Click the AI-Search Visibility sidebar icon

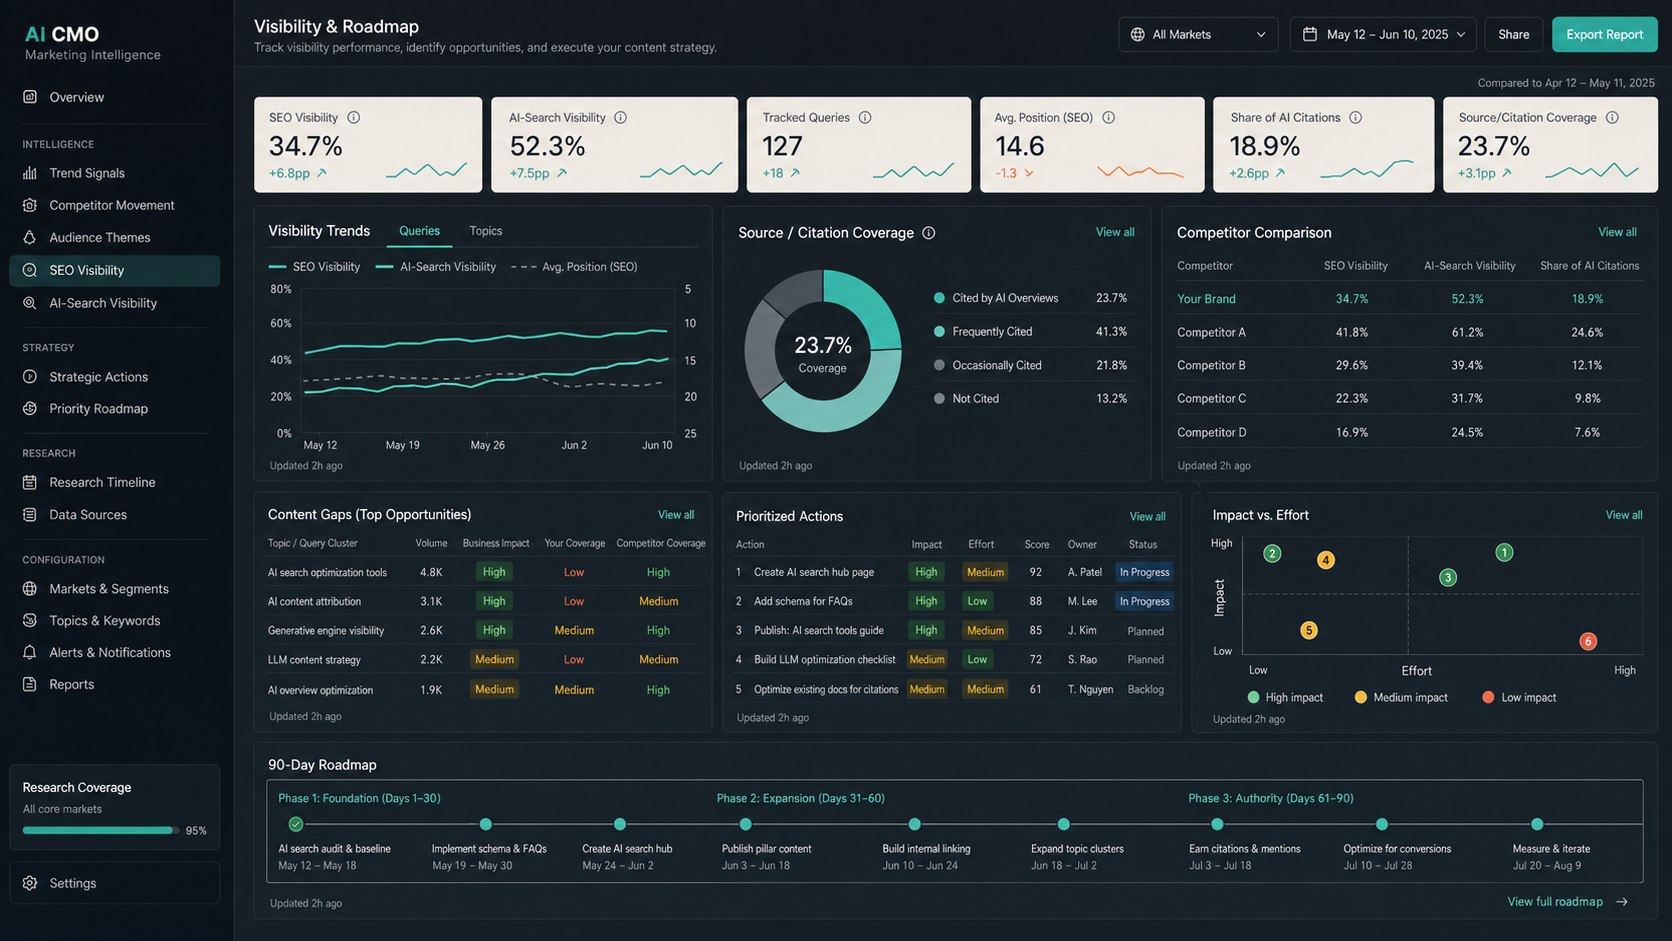click(30, 303)
